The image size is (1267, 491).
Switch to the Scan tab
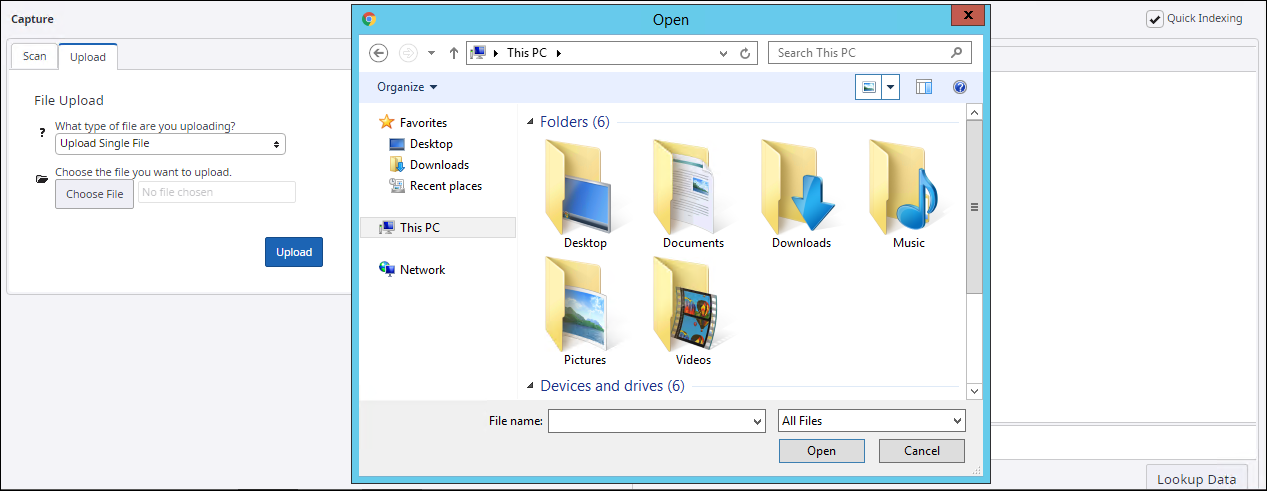pyautogui.click(x=35, y=56)
